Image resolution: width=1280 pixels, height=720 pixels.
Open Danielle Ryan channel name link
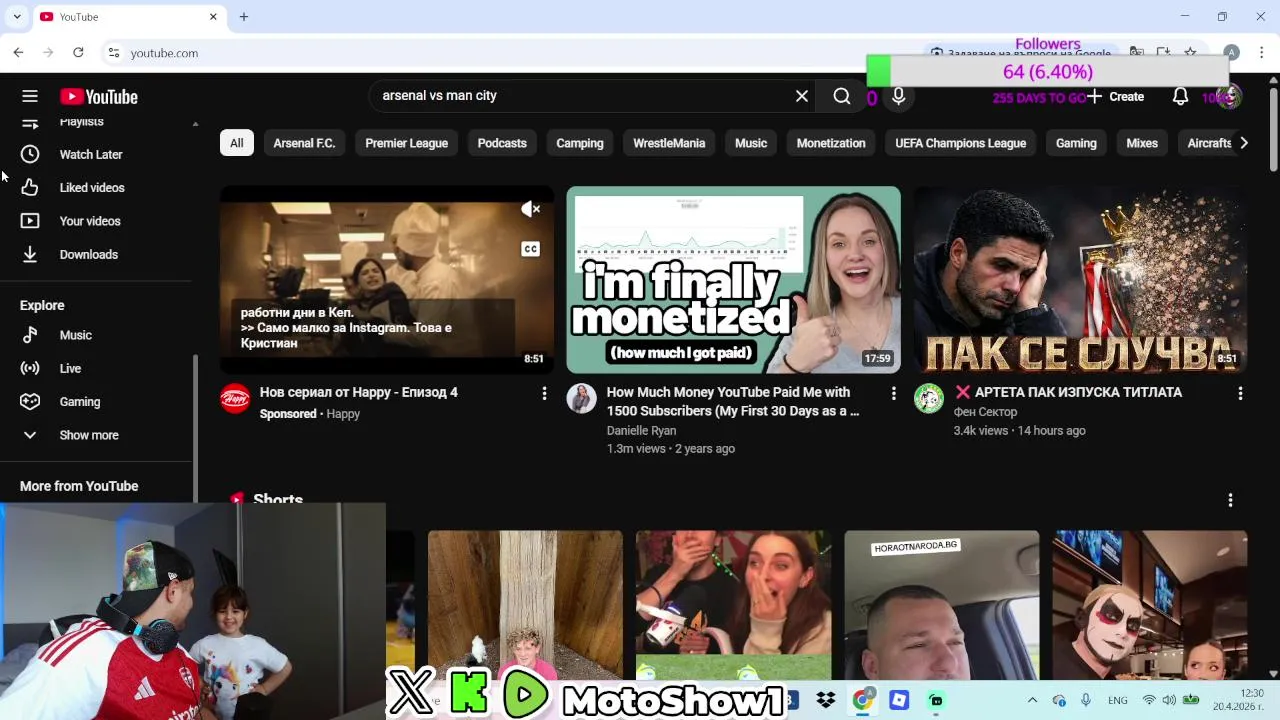click(x=641, y=431)
